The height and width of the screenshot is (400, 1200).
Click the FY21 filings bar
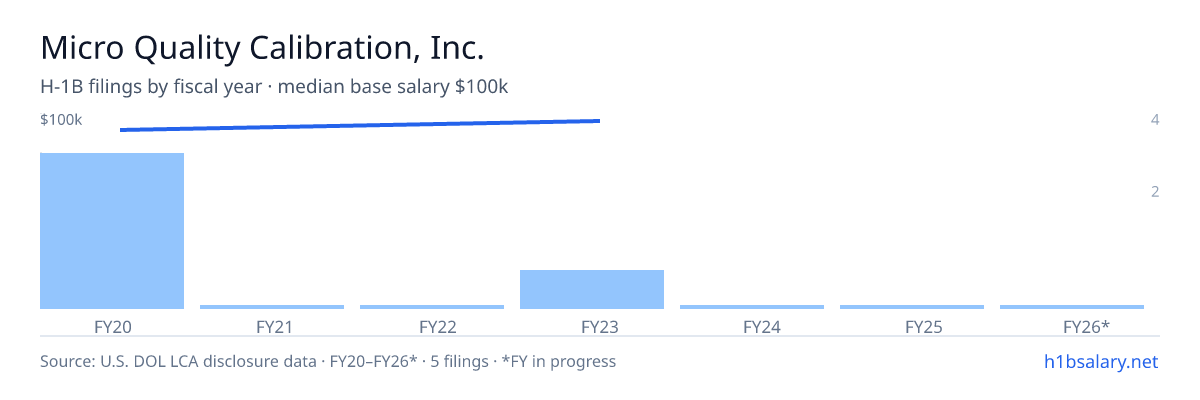point(272,307)
